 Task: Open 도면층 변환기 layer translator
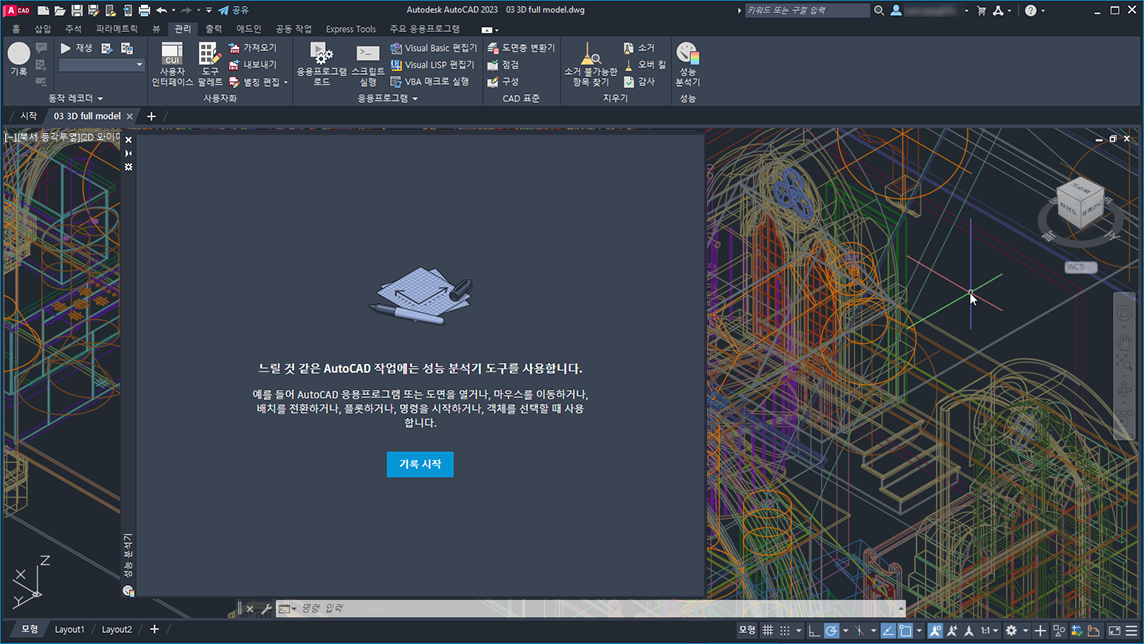[x=521, y=48]
